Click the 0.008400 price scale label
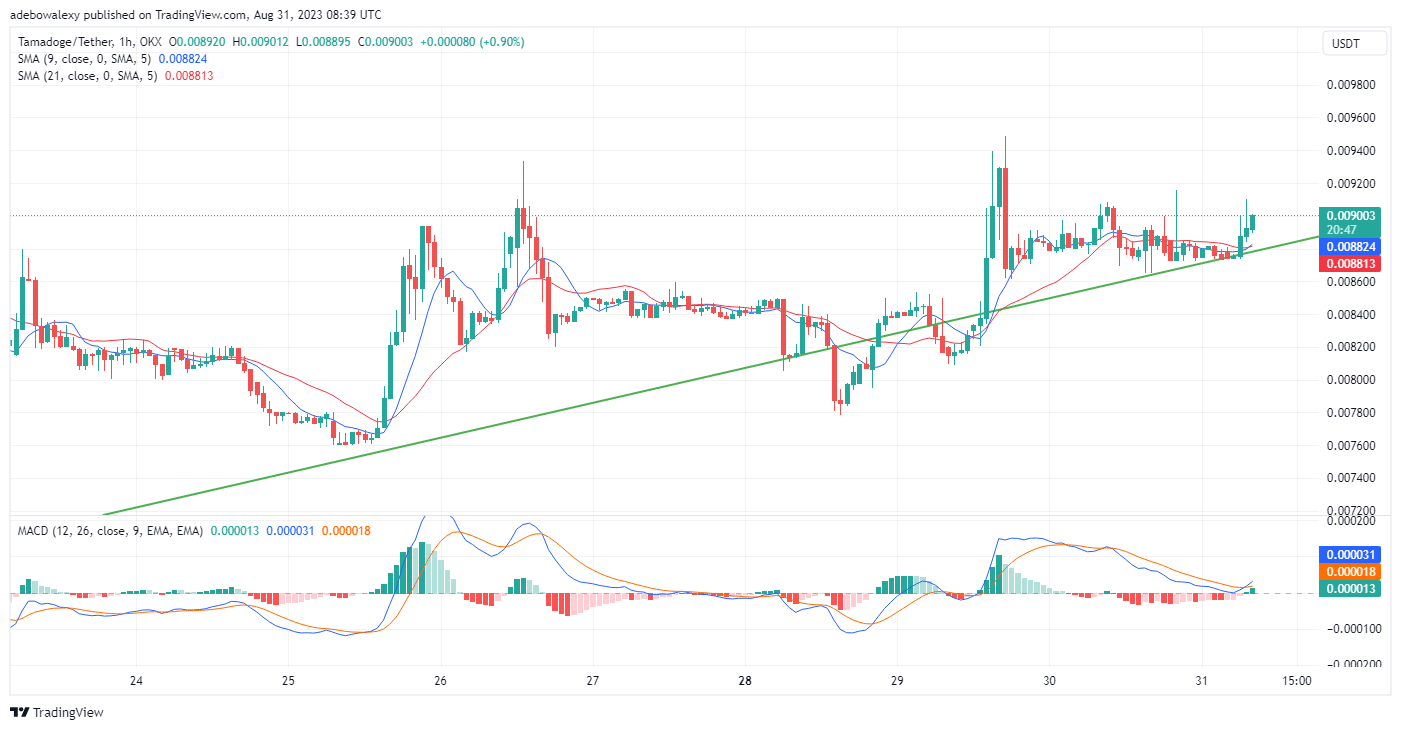Image resolution: width=1401 pixels, height=730 pixels. (1351, 315)
